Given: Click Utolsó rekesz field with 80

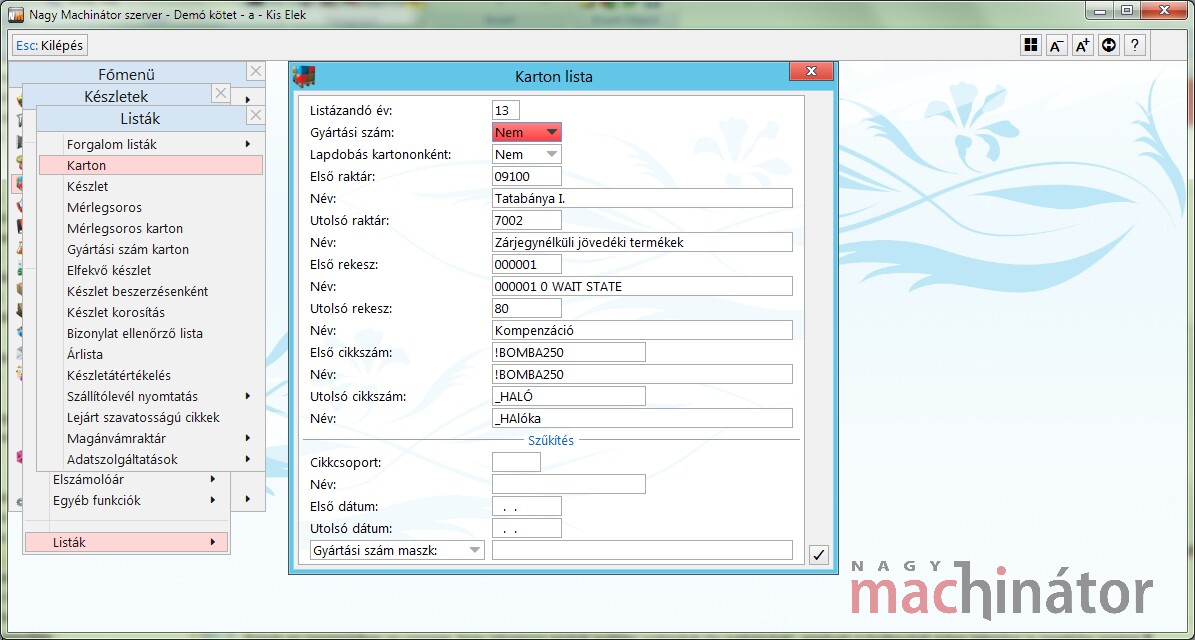Looking at the screenshot, I should tap(527, 309).
